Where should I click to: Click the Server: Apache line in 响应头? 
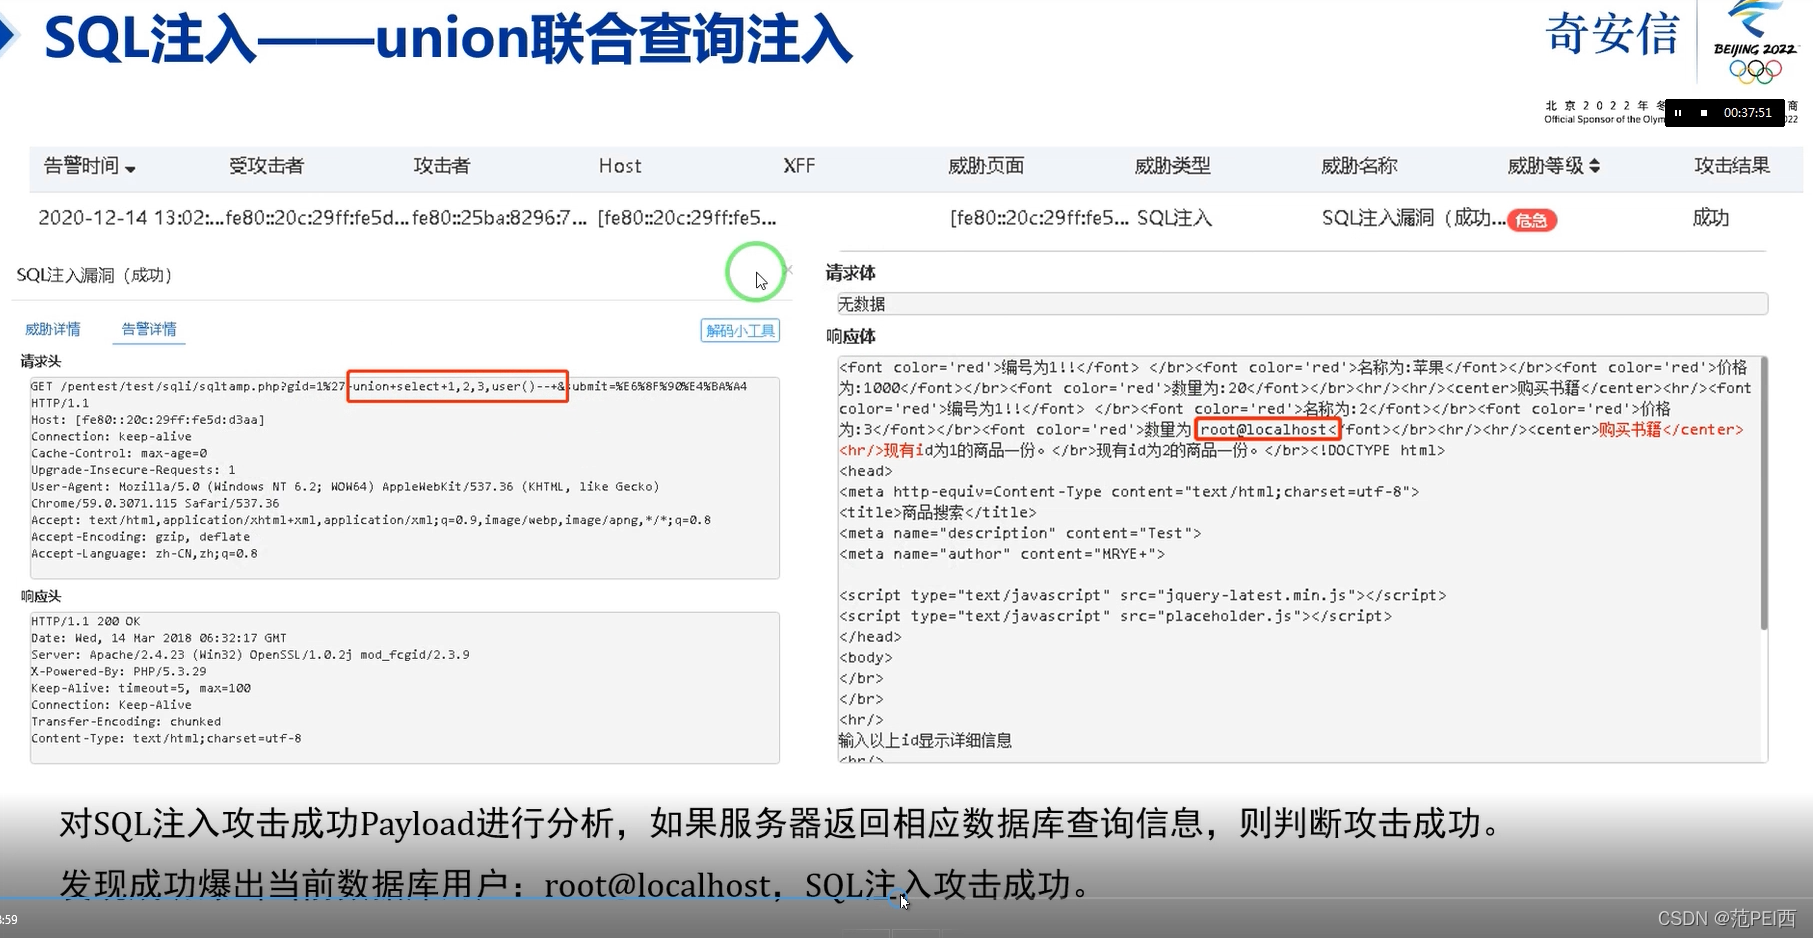[x=250, y=655]
